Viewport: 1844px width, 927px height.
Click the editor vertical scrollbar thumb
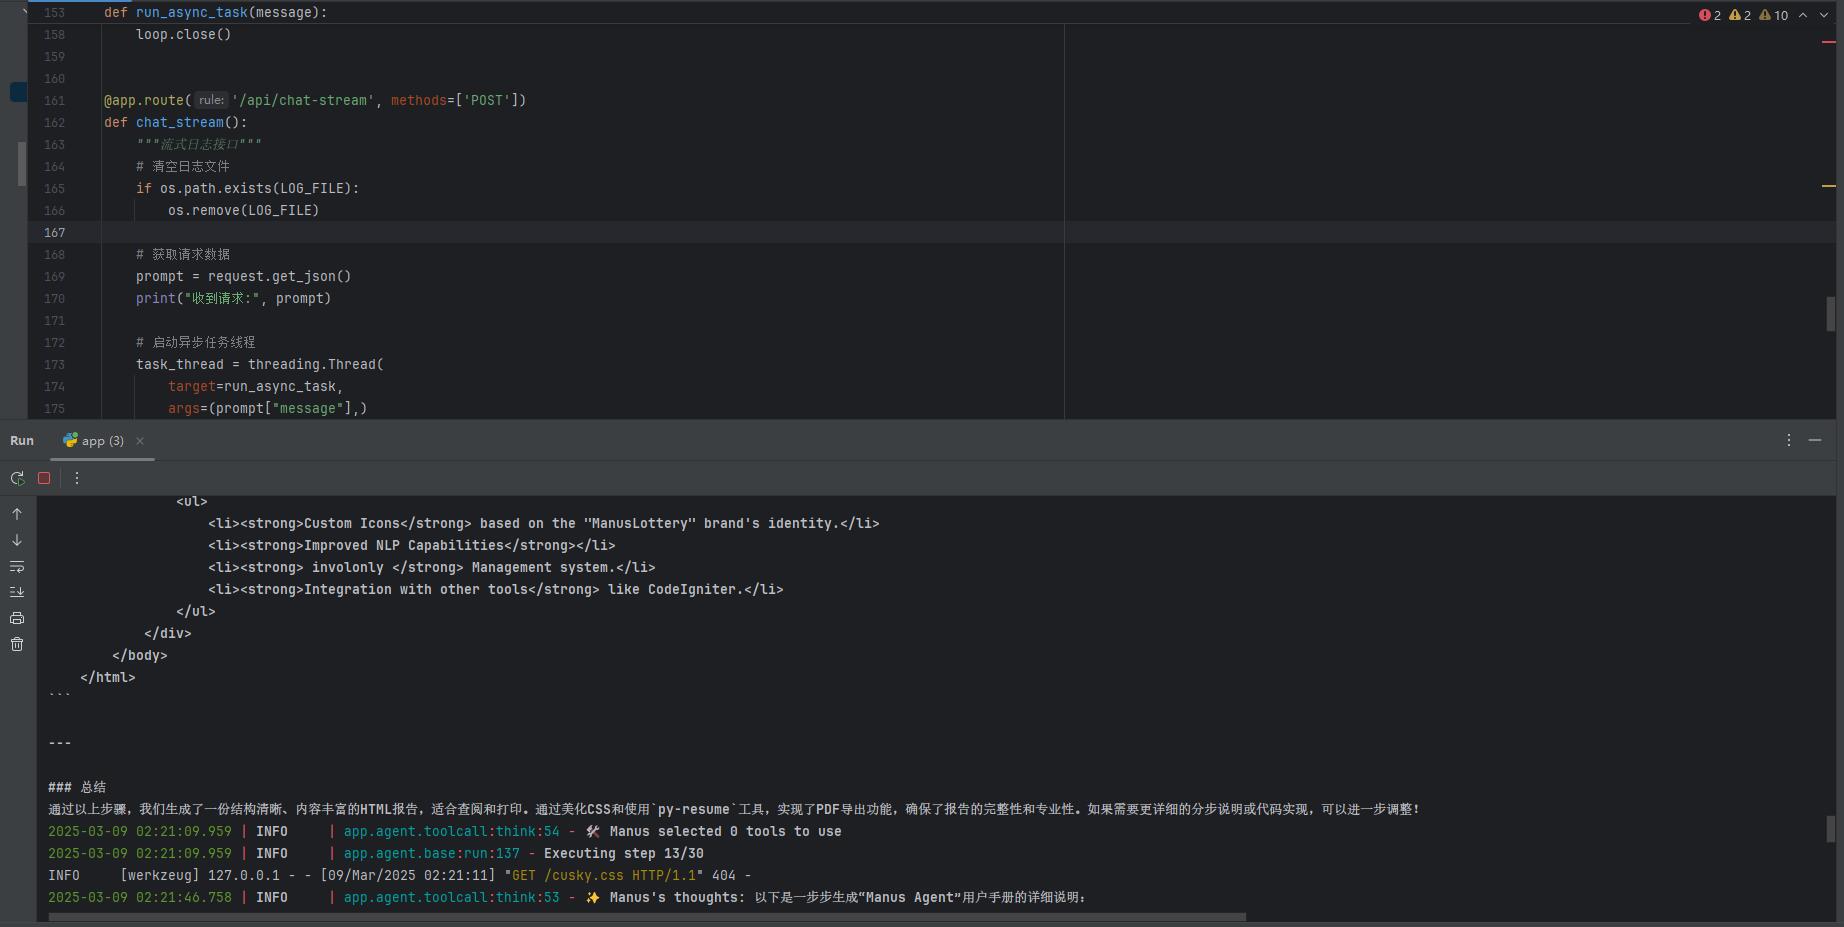(1831, 313)
